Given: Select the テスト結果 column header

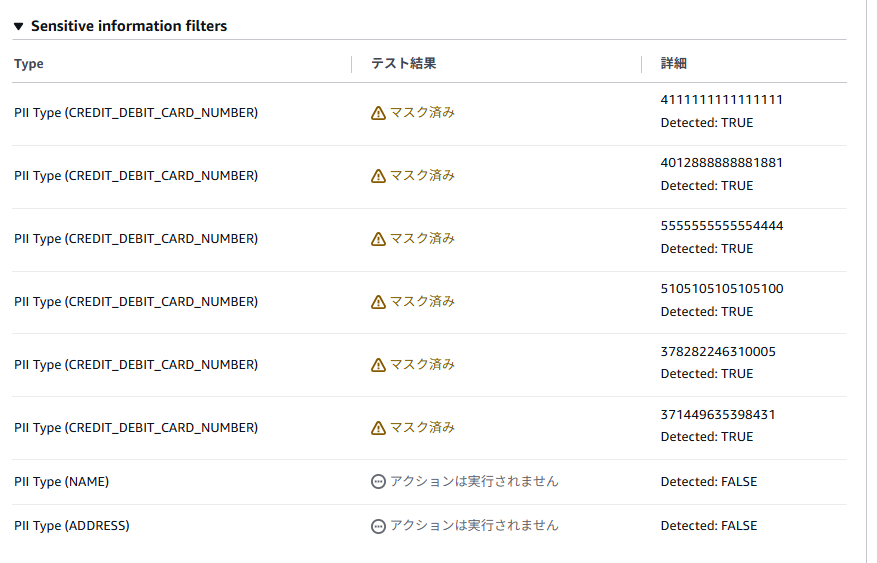Looking at the screenshot, I should 403,64.
